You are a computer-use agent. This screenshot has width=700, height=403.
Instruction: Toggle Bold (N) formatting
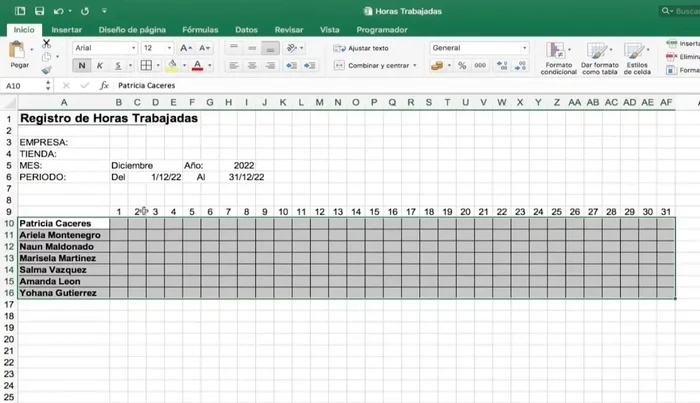pos(82,66)
